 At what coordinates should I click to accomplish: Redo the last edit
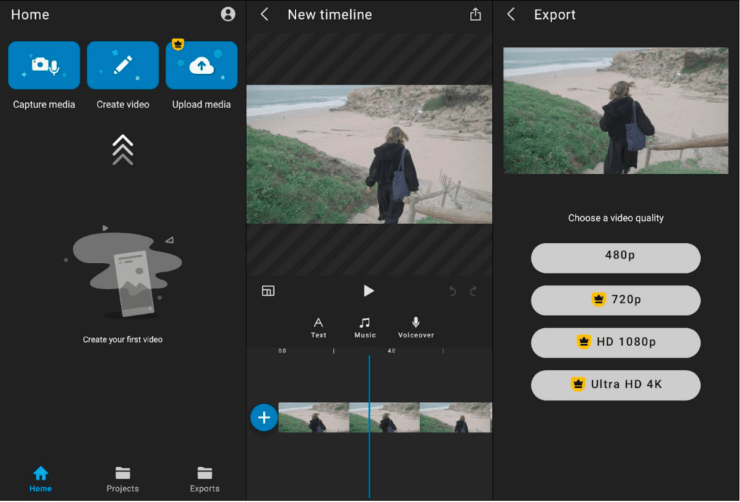pyautogui.click(x=473, y=291)
